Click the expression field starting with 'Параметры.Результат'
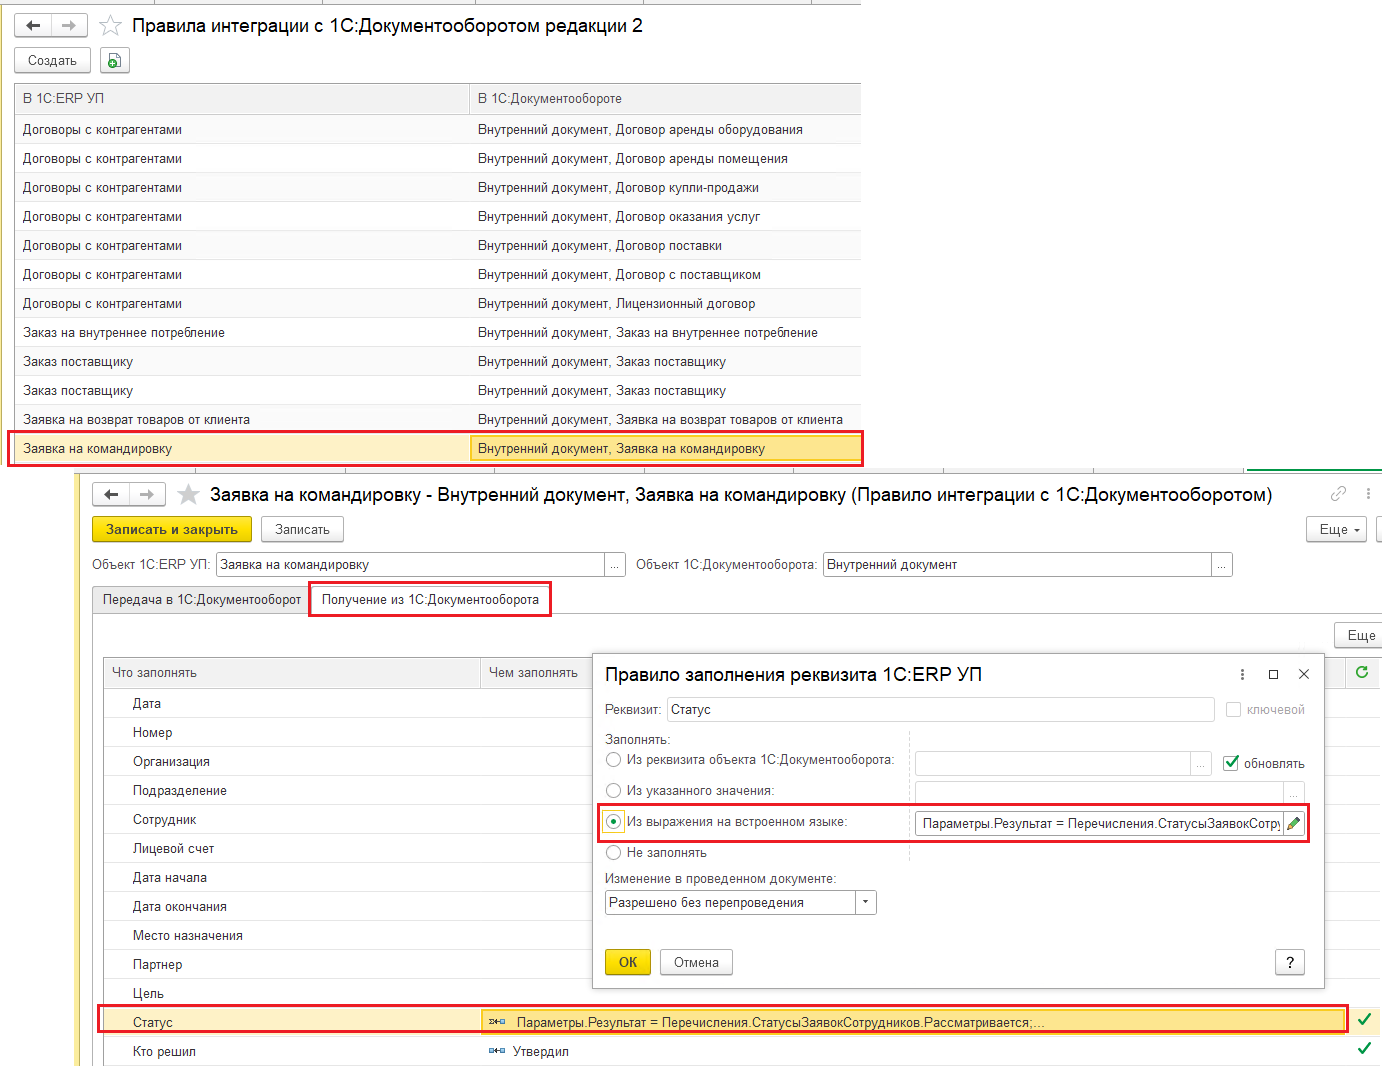 point(1099,823)
